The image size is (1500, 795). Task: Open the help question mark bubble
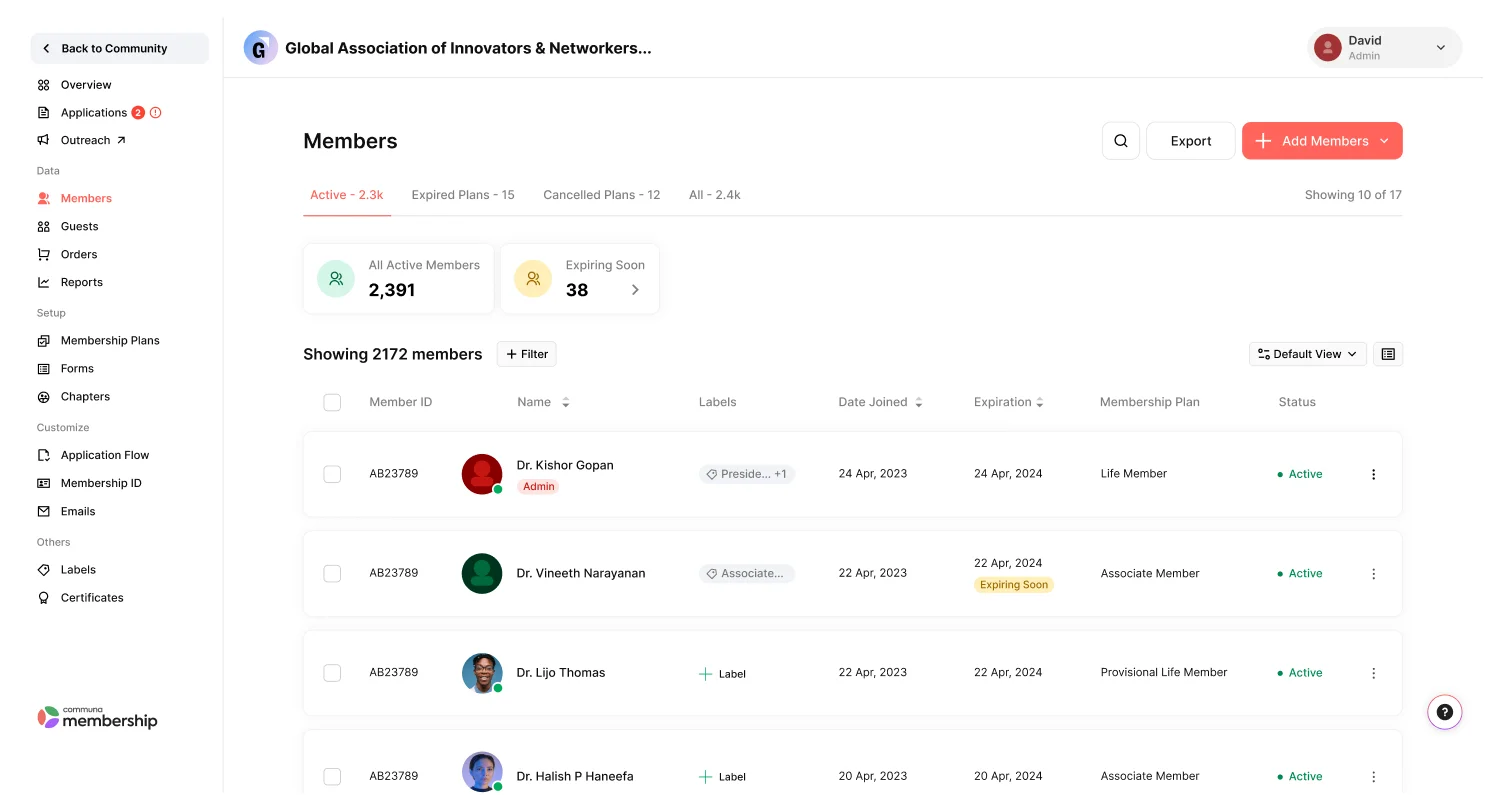tap(1444, 711)
